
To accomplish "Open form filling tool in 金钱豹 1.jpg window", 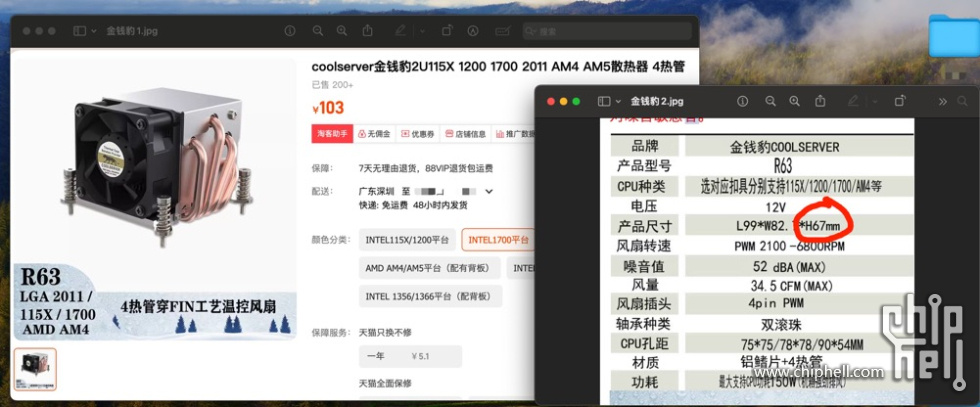I will coord(502,31).
